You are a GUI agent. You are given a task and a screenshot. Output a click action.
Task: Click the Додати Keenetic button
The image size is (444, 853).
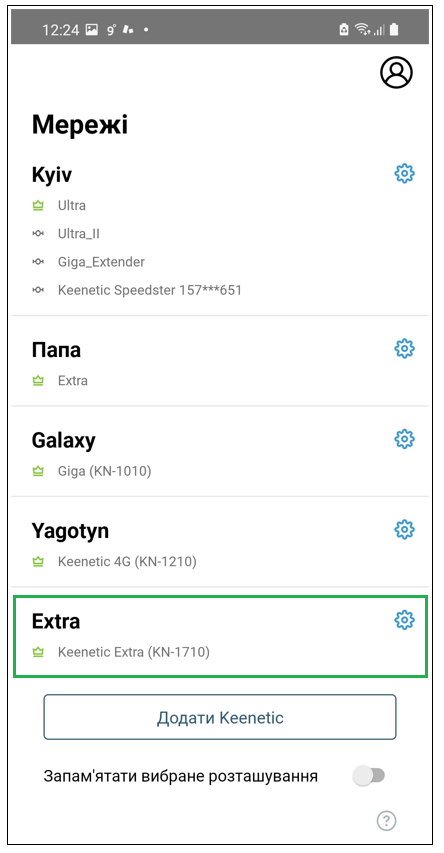[220, 717]
